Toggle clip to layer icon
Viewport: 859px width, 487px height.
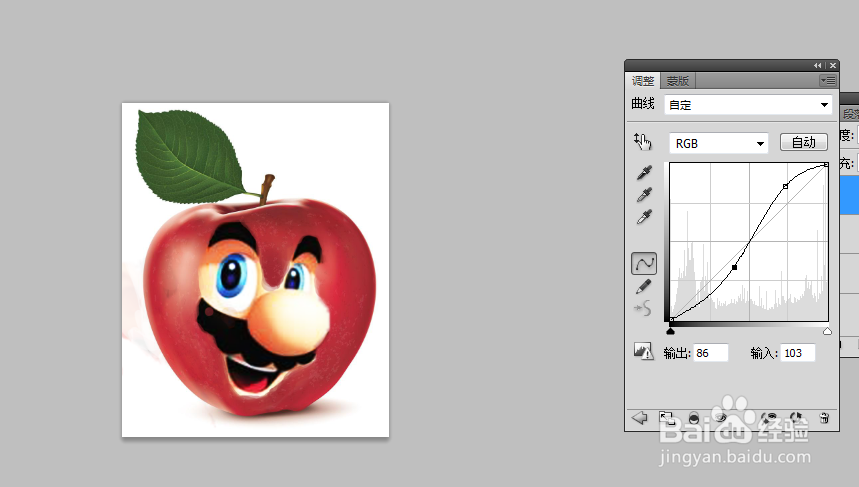coord(694,419)
